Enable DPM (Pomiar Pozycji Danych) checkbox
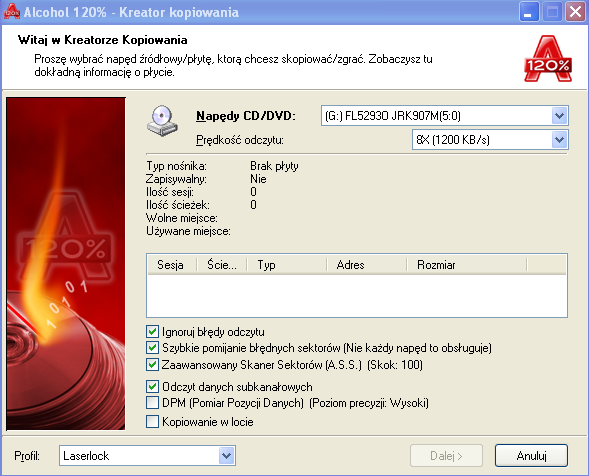Screen dimensions: 589x476 click(152, 403)
